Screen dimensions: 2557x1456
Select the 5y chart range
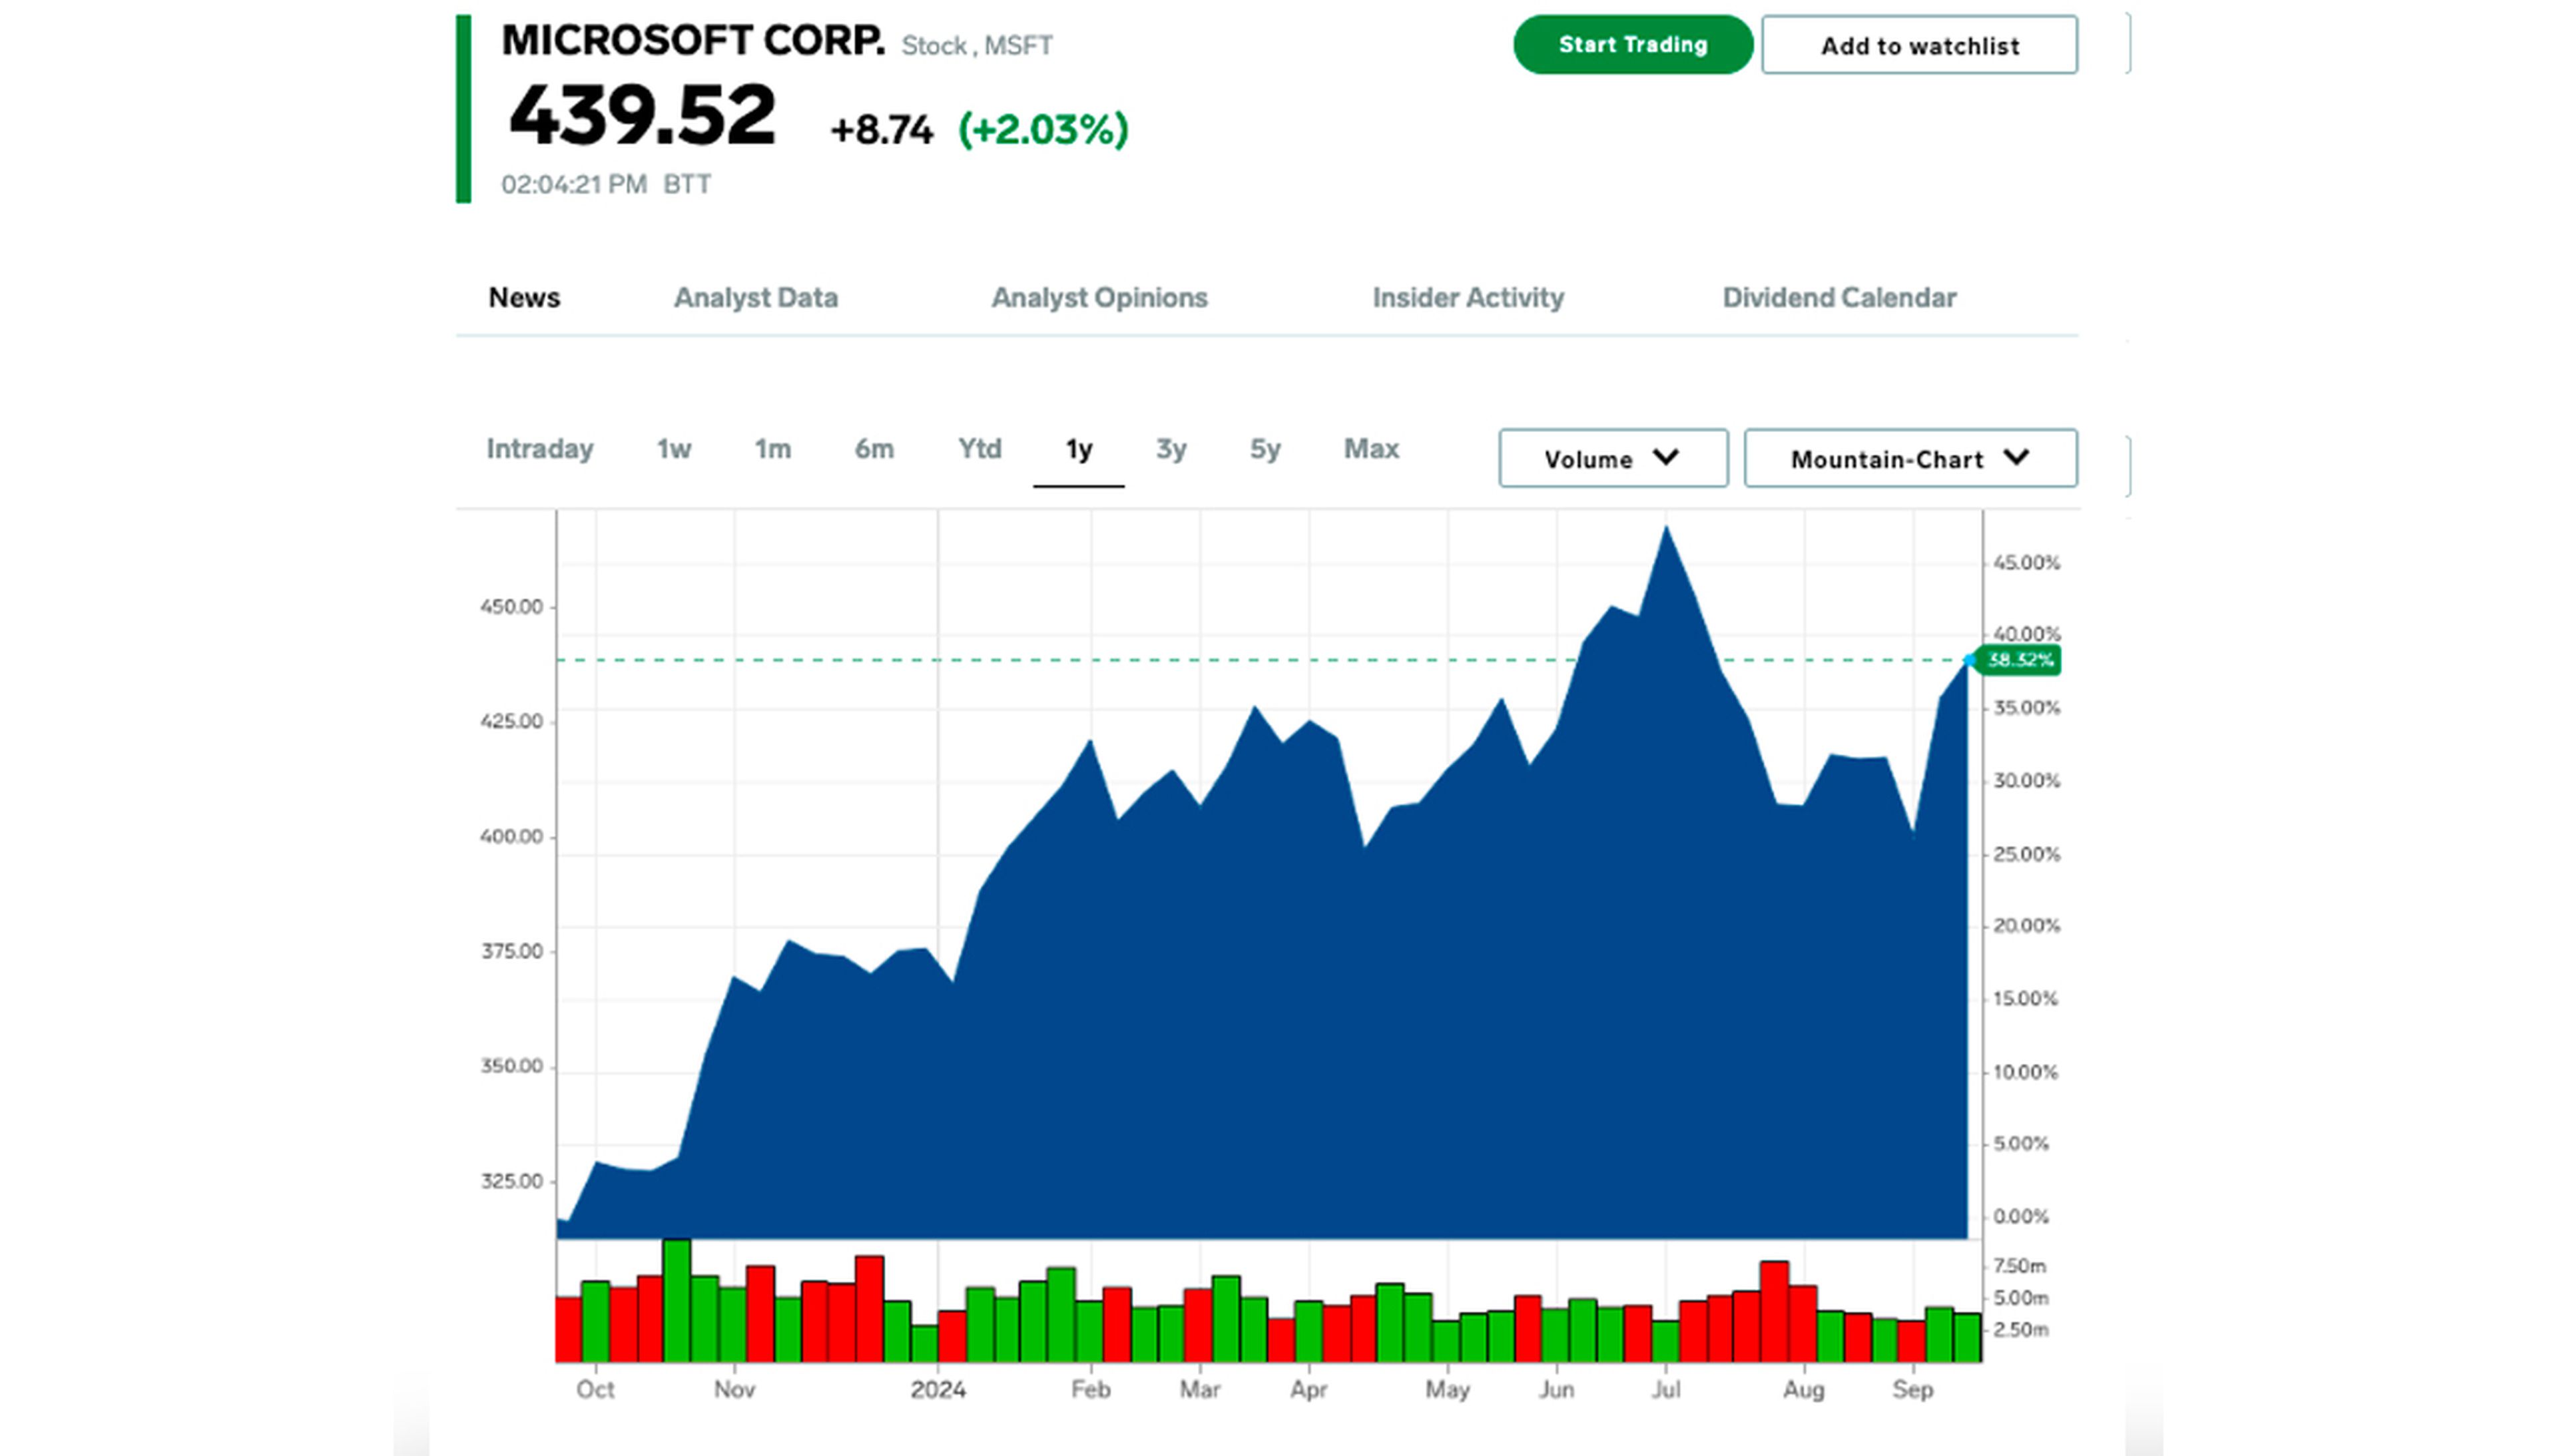tap(1265, 449)
